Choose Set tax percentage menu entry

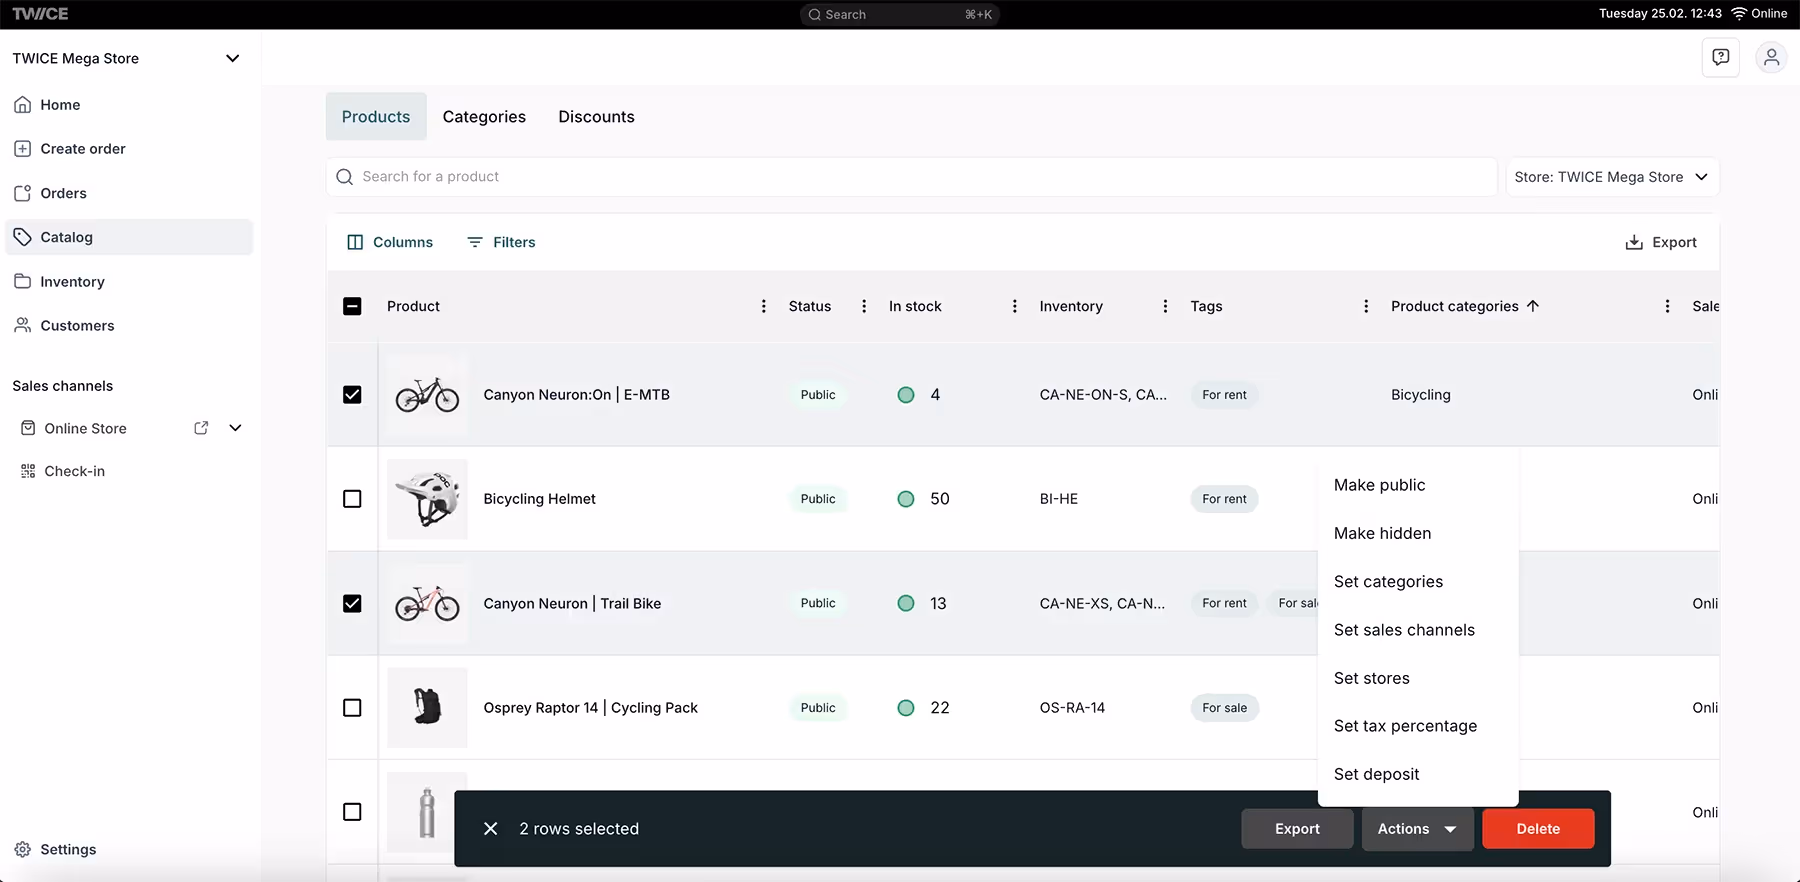pos(1418,726)
